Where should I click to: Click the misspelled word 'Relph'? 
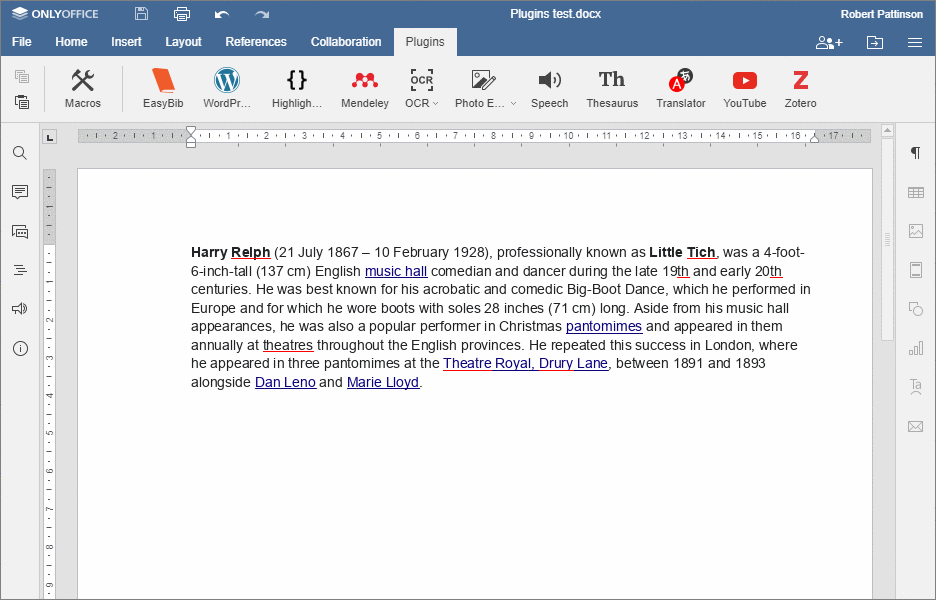(250, 253)
